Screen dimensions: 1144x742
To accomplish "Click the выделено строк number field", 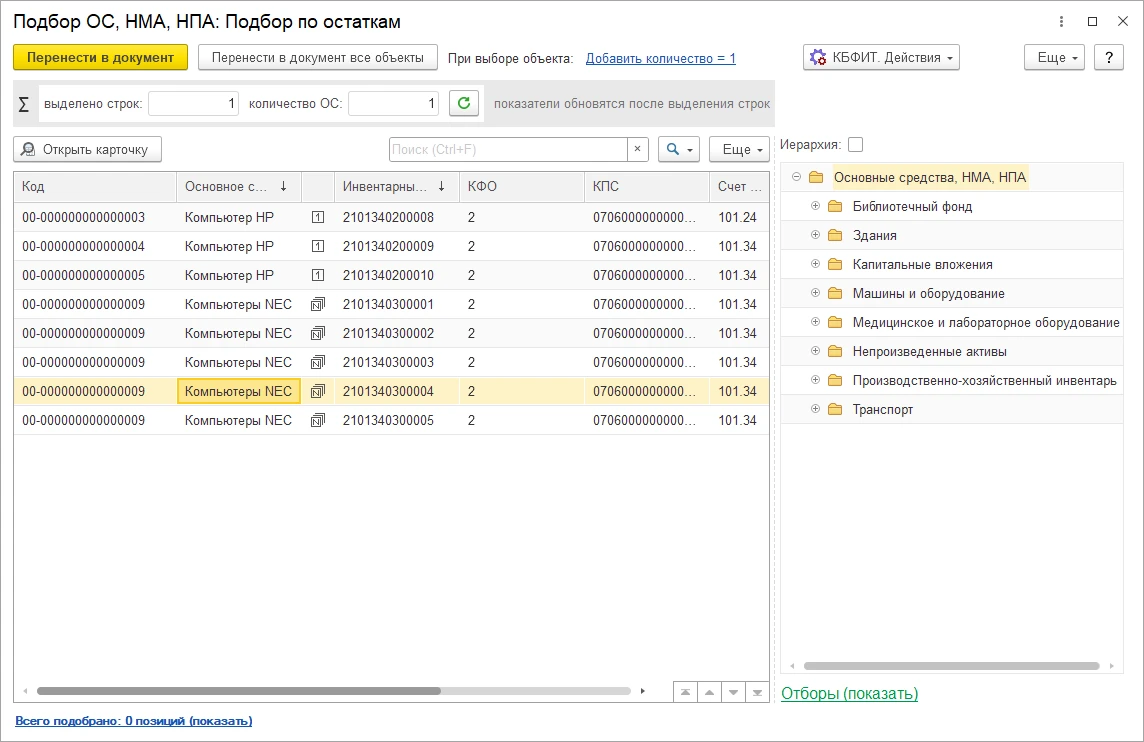I will tap(193, 104).
